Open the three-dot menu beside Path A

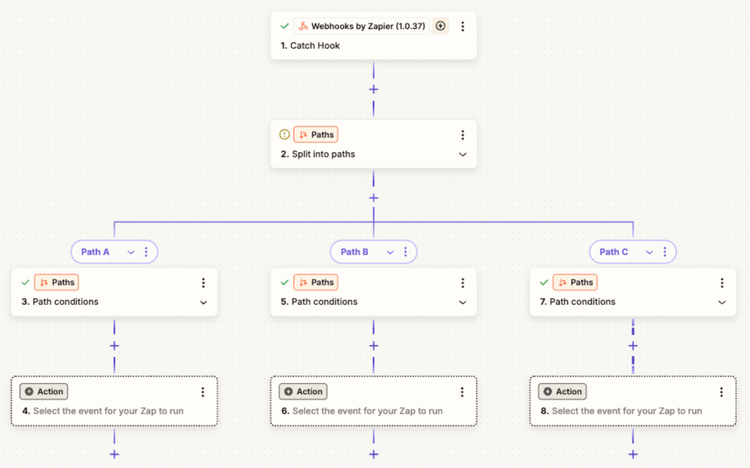[x=147, y=252]
